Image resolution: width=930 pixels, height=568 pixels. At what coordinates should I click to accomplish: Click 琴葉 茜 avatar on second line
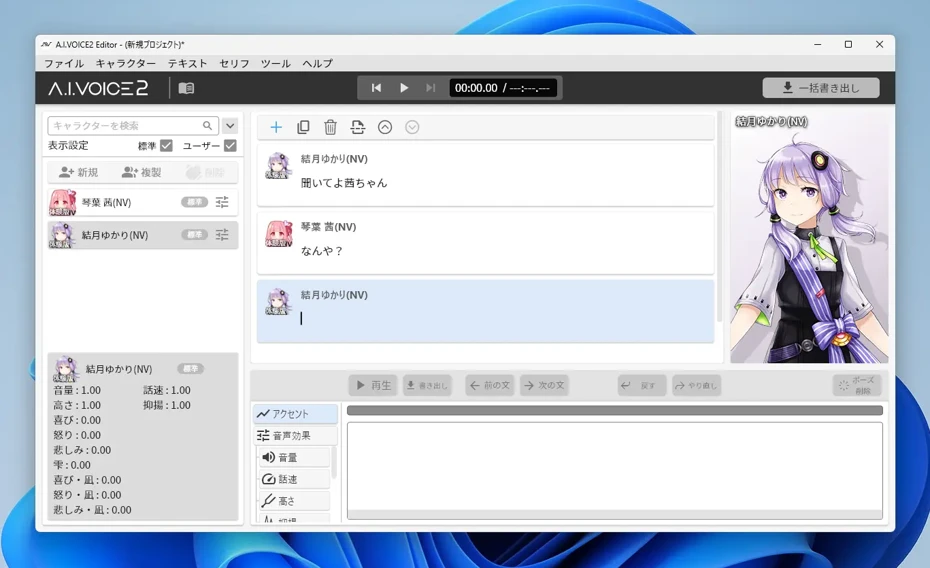[278, 234]
